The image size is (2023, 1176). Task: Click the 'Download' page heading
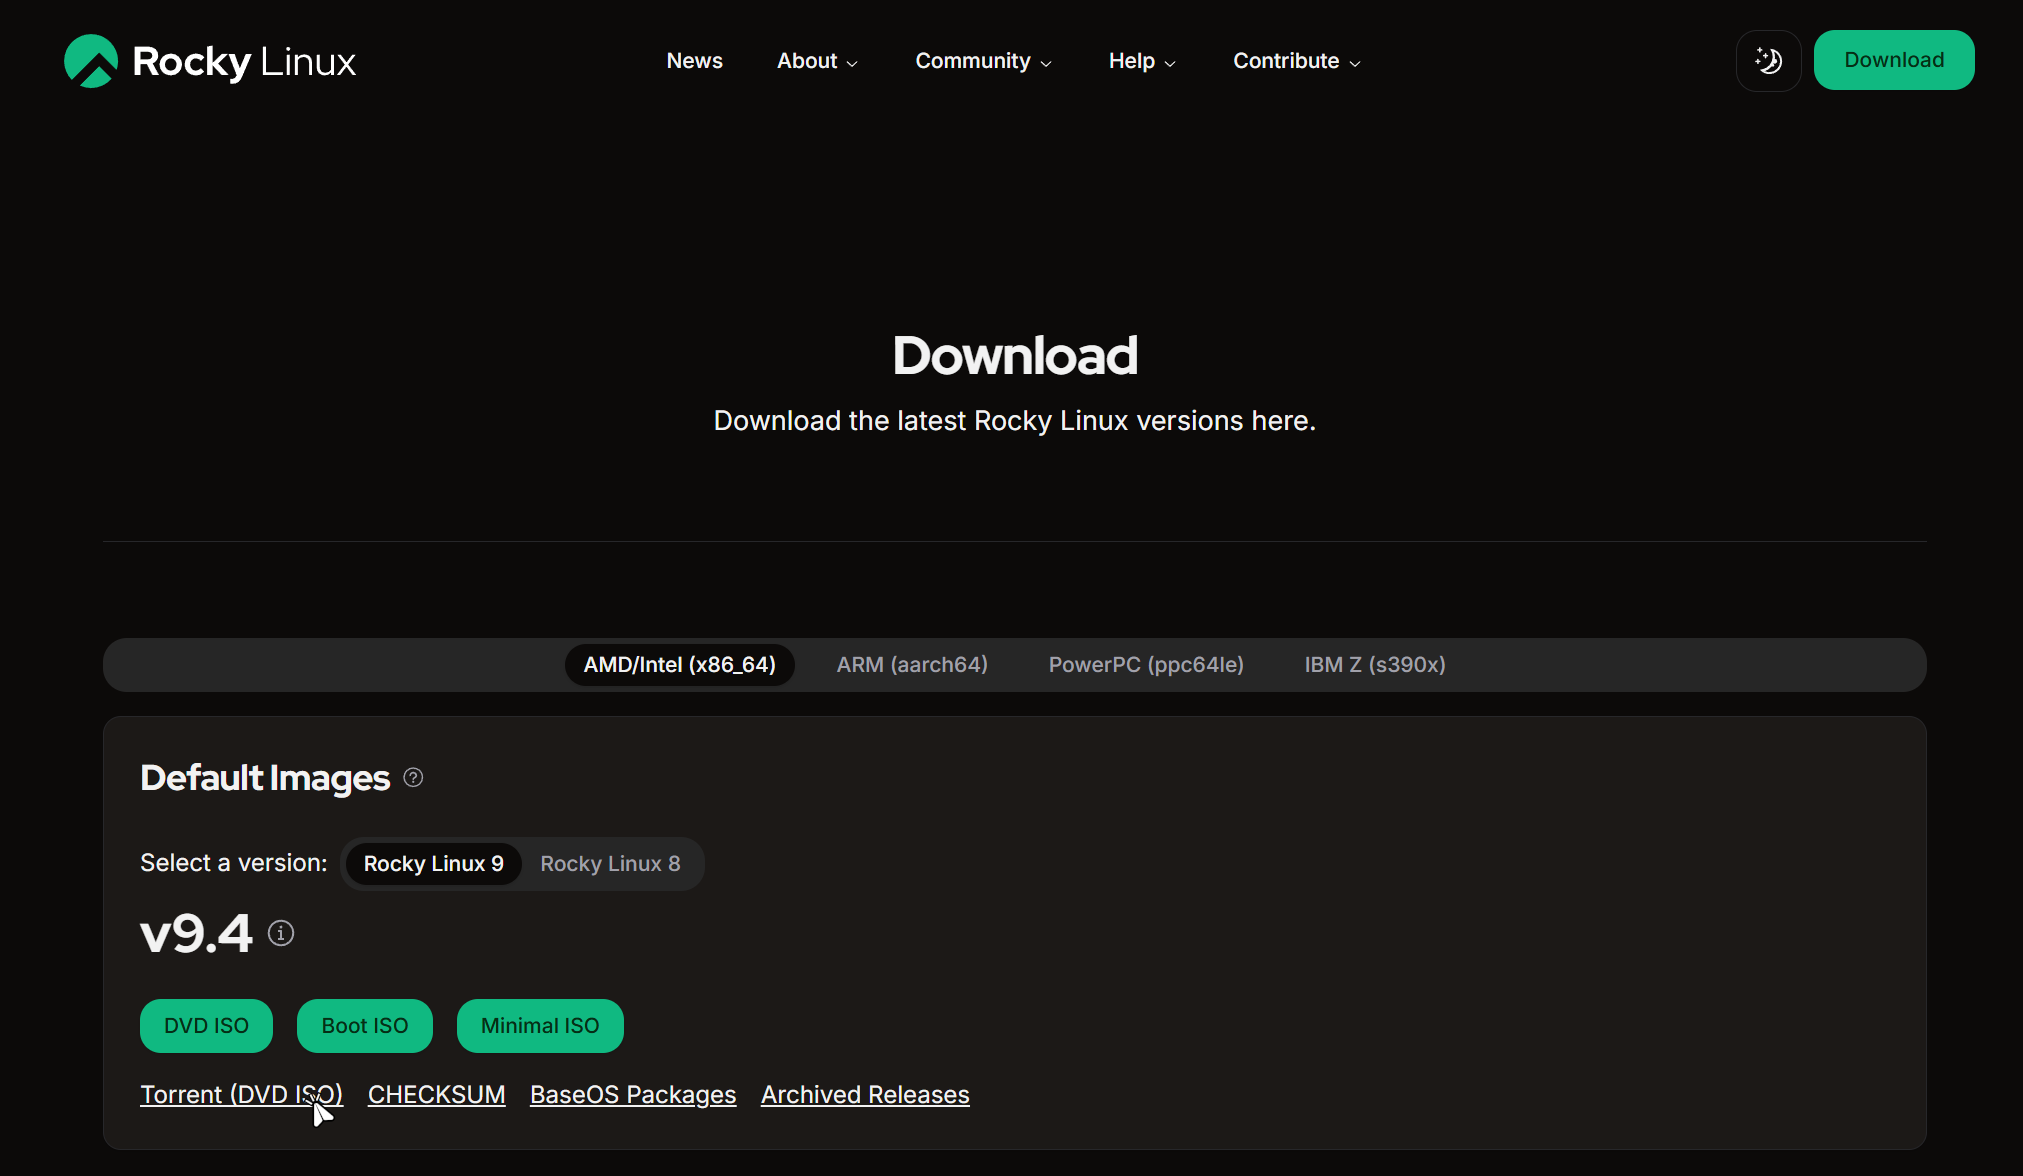(1015, 356)
